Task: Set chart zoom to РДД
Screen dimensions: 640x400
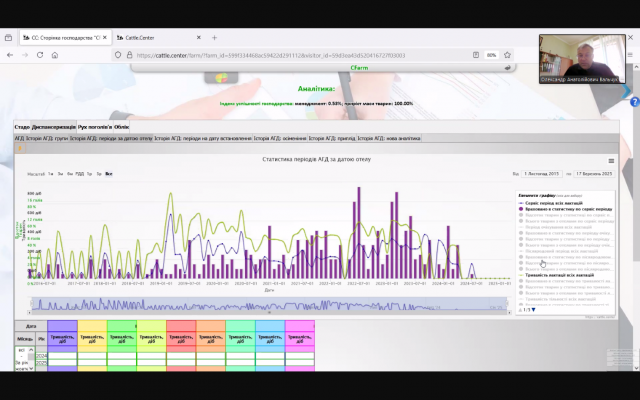Action: [80, 174]
